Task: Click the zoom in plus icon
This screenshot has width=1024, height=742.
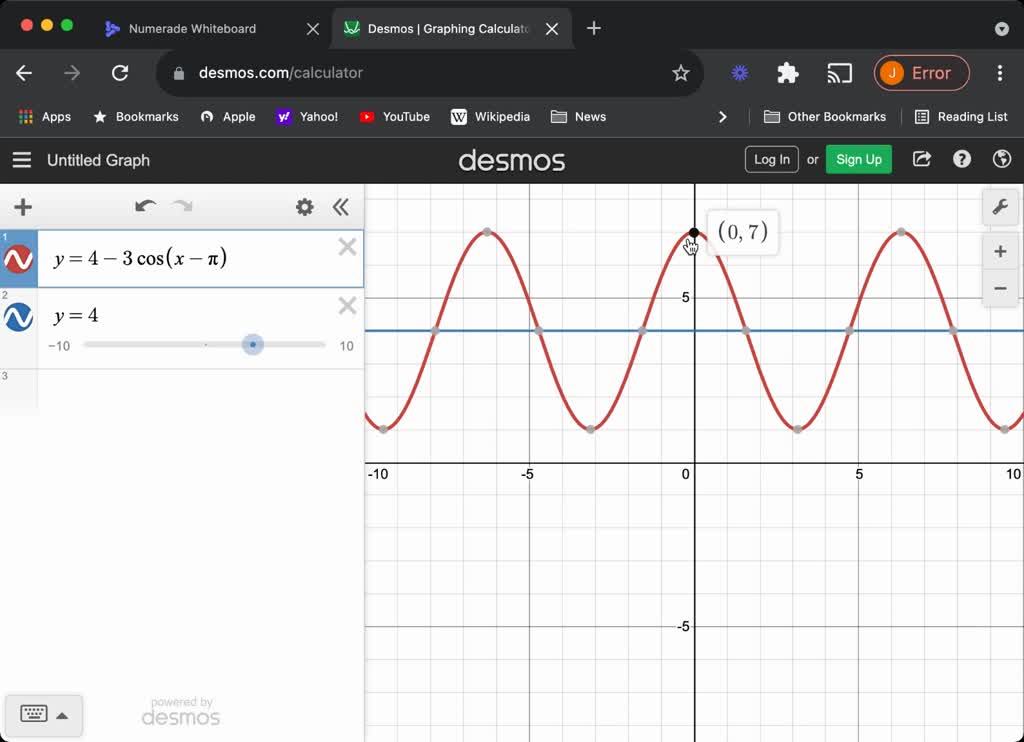Action: (1001, 251)
